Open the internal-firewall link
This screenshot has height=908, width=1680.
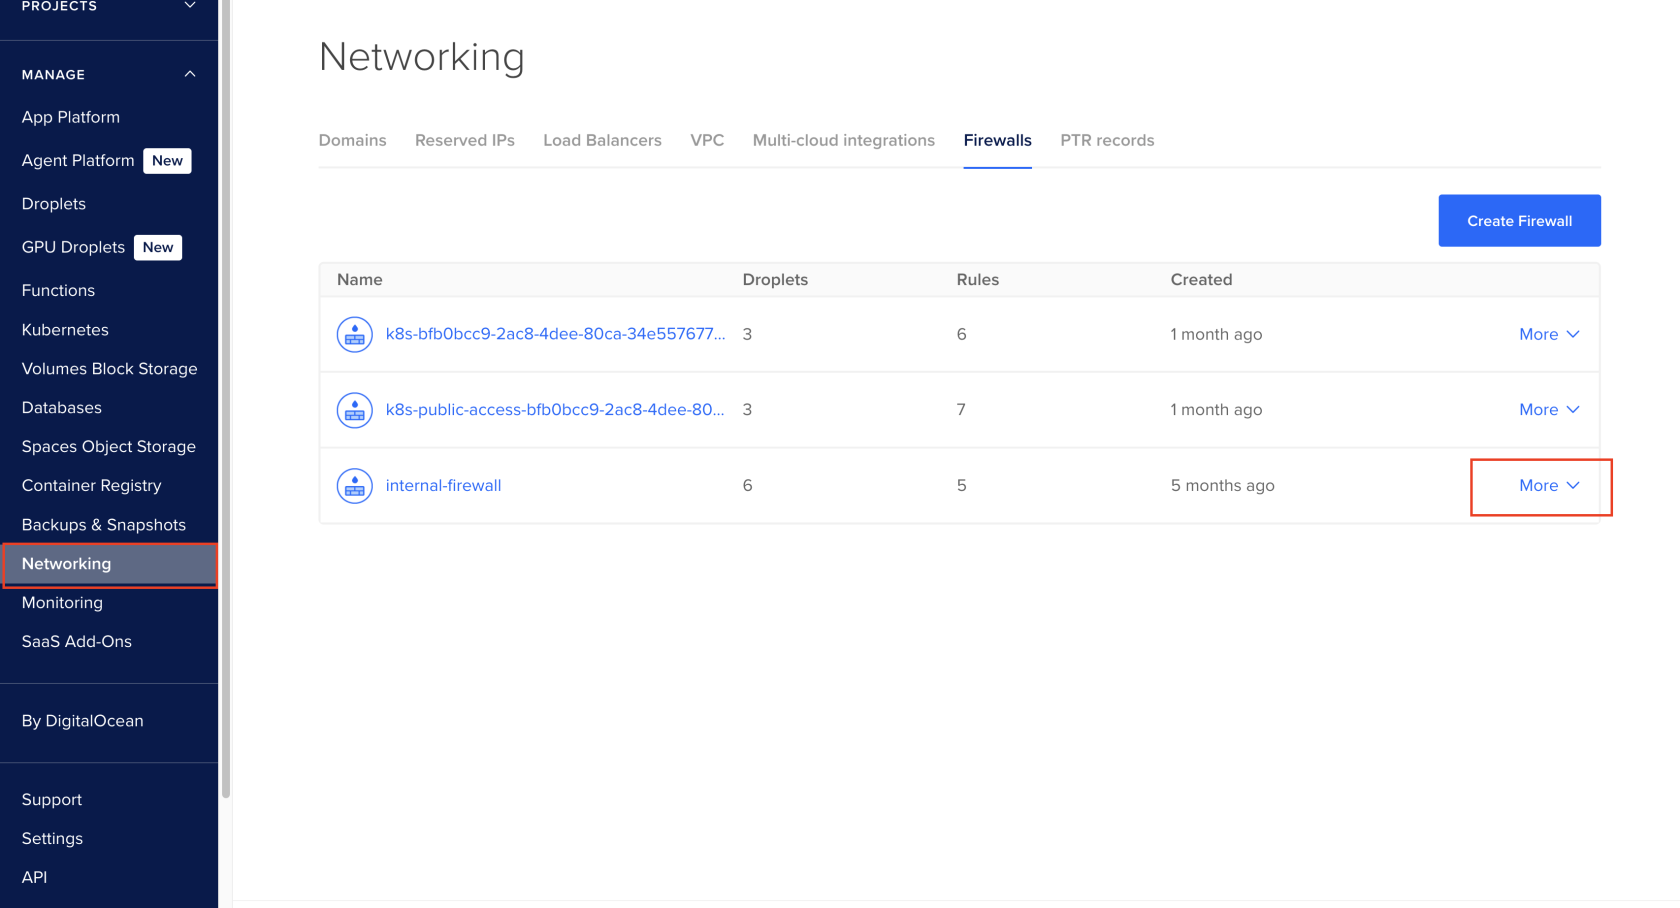[x=443, y=486]
